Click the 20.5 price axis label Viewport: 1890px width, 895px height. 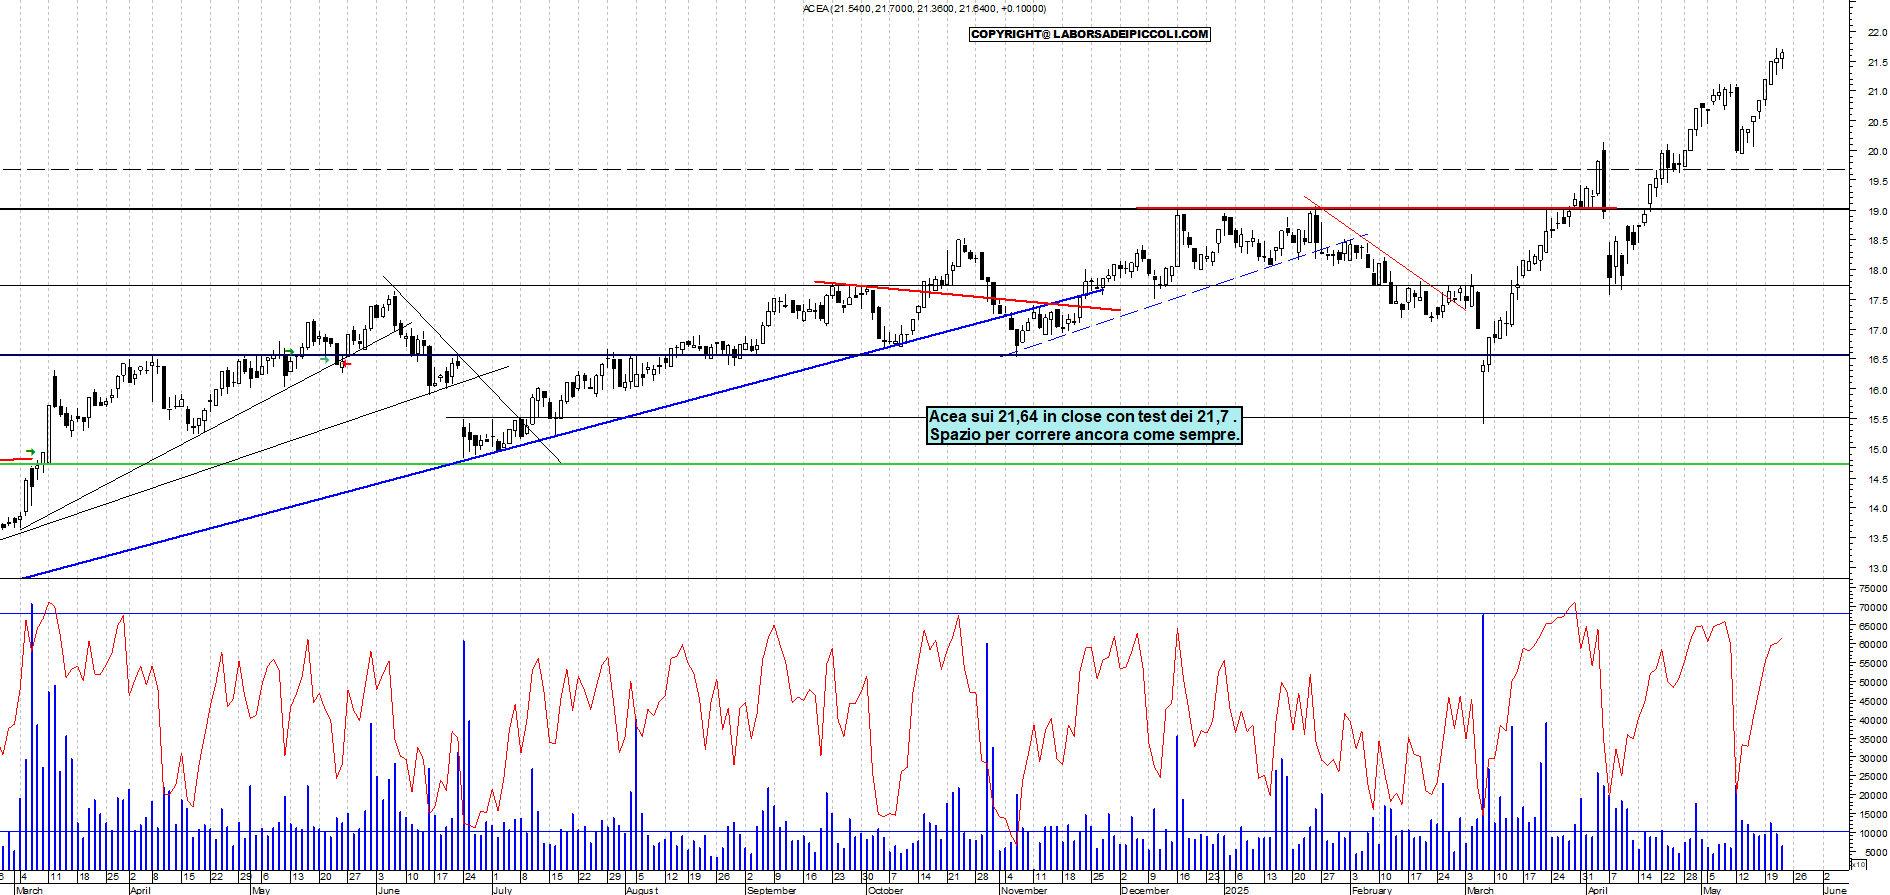[1877, 123]
